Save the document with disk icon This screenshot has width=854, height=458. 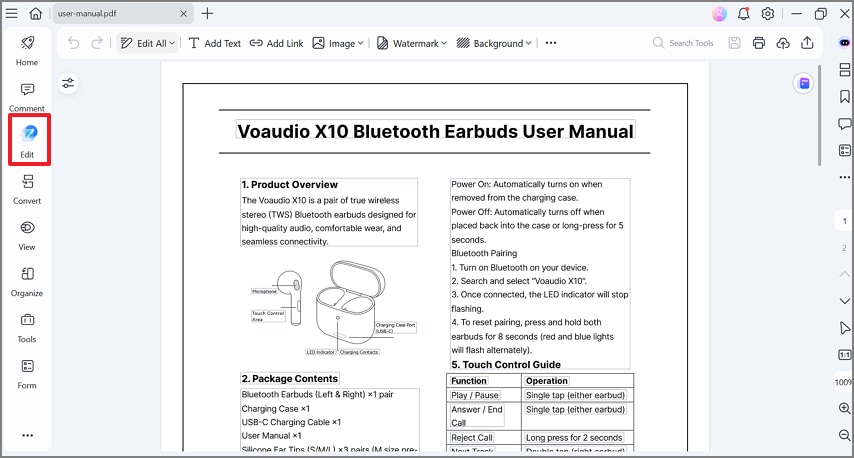click(x=735, y=43)
